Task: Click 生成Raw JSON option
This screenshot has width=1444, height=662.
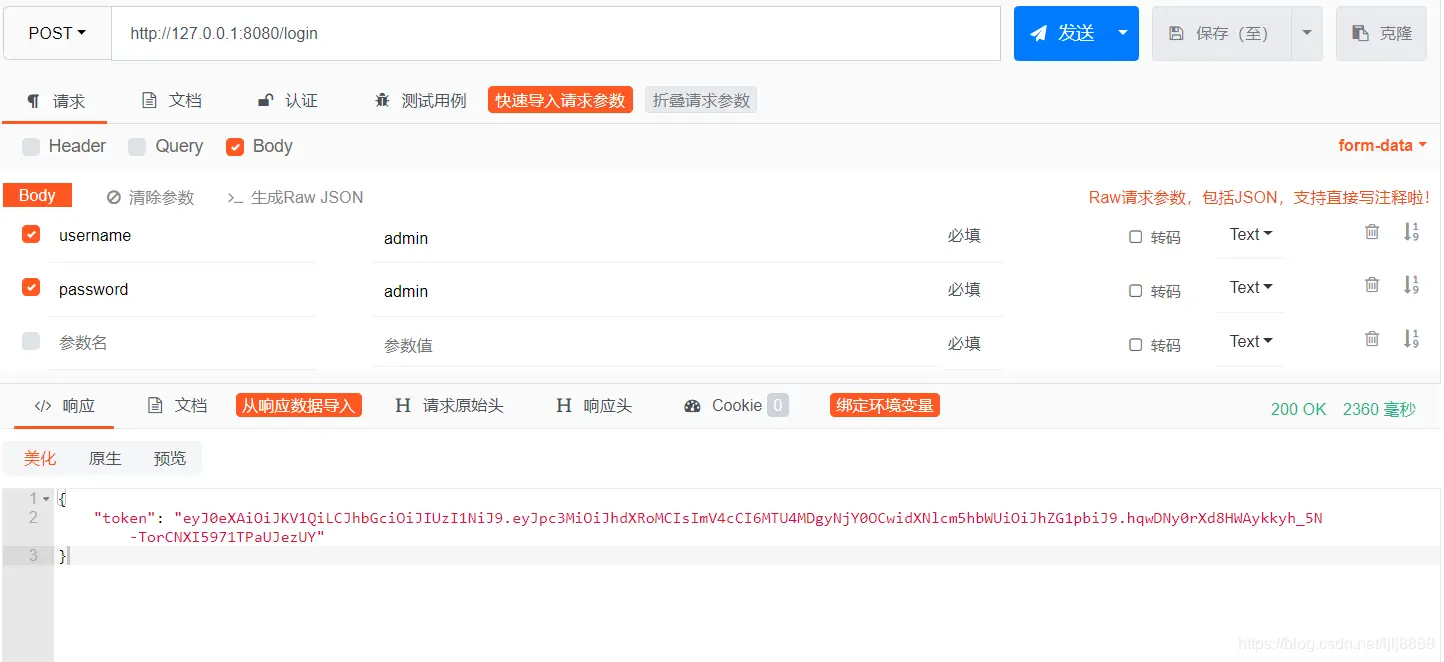Action: tap(296, 197)
